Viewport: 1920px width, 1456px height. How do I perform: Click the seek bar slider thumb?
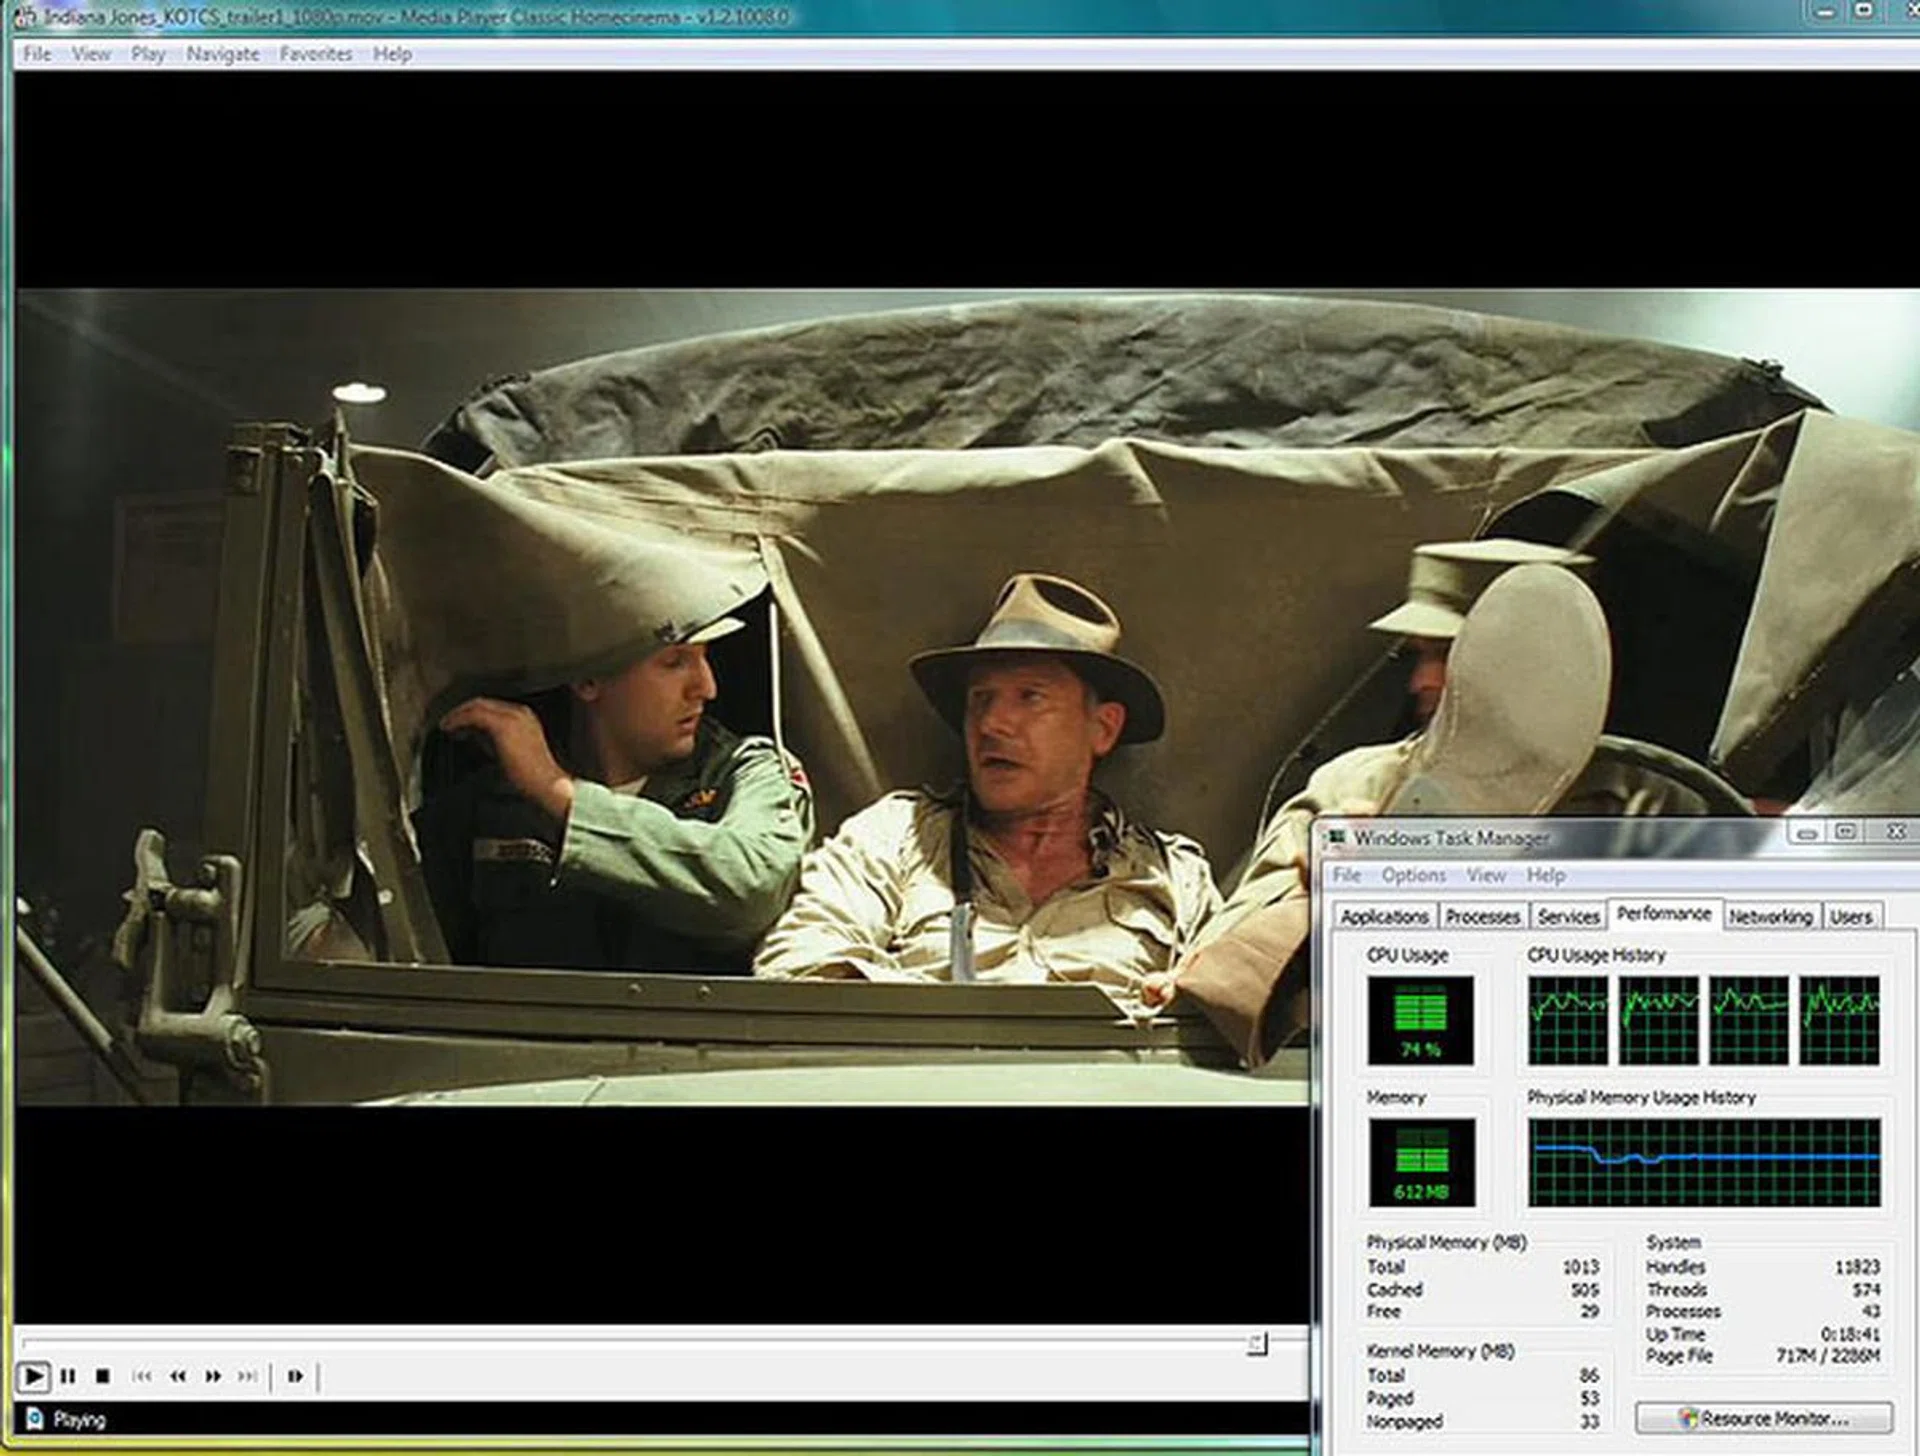click(x=1257, y=1344)
